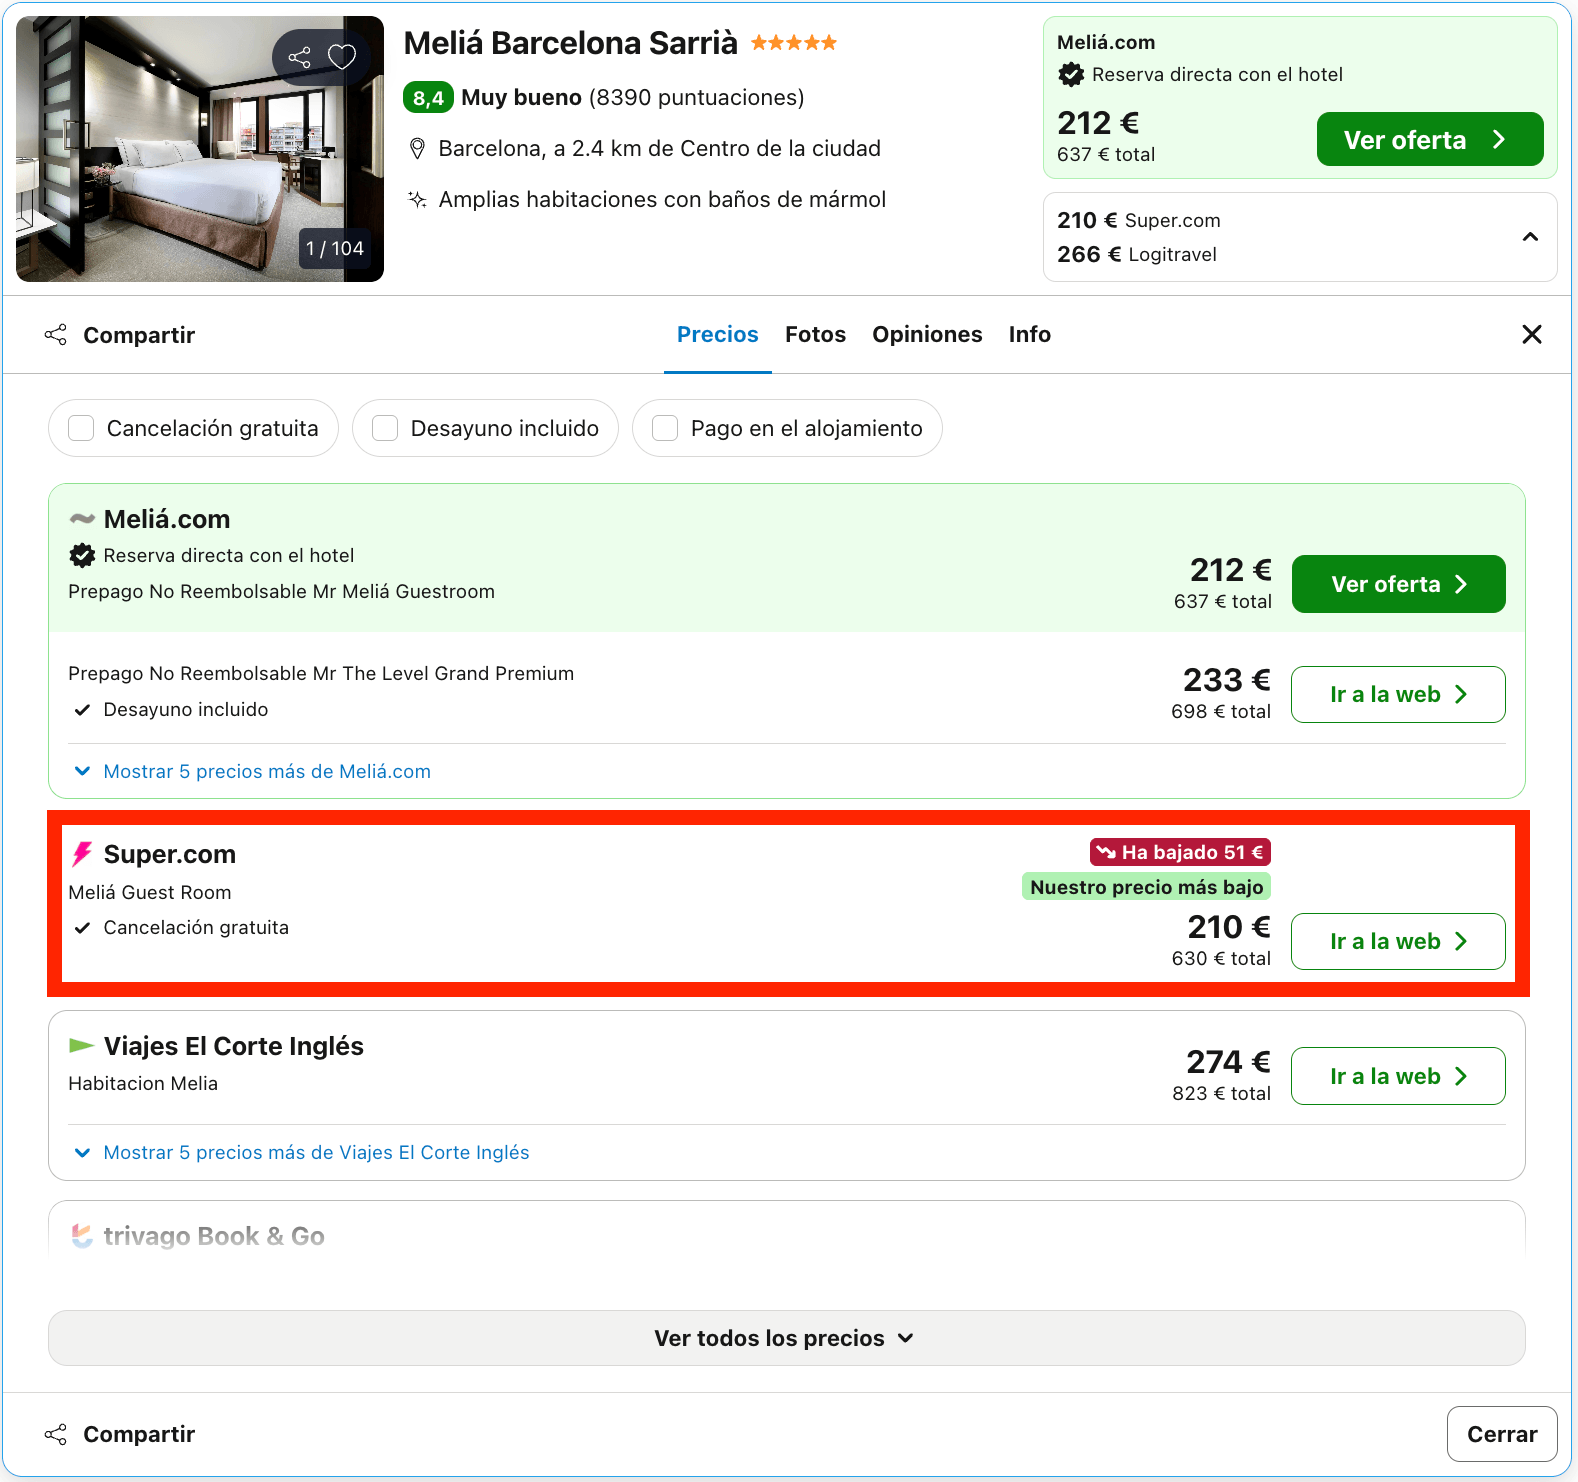Enable Cancelación gratuita filter checkbox

(x=81, y=428)
